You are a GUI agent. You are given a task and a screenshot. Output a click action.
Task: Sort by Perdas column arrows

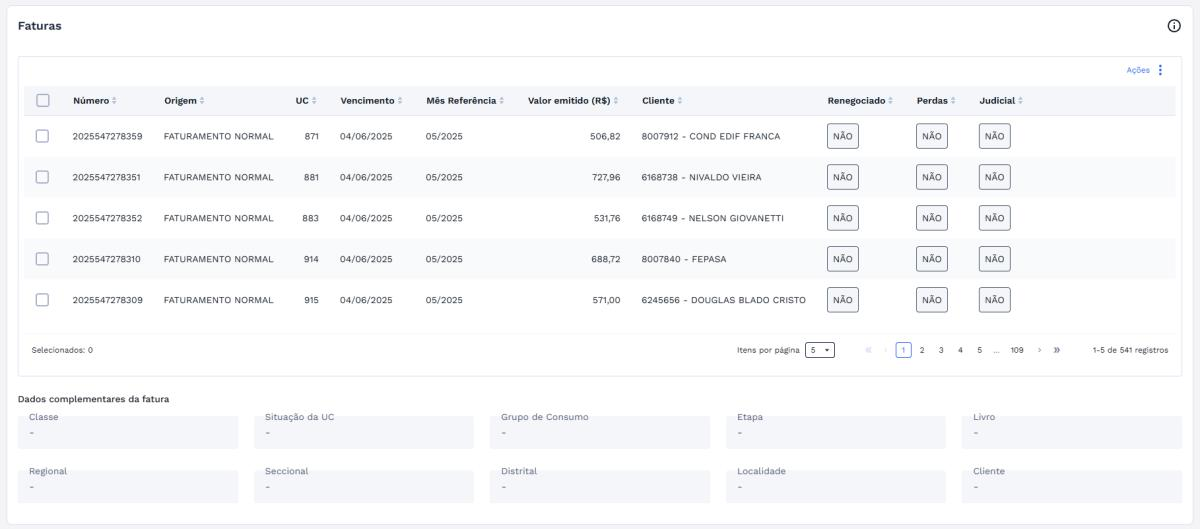click(x=953, y=101)
